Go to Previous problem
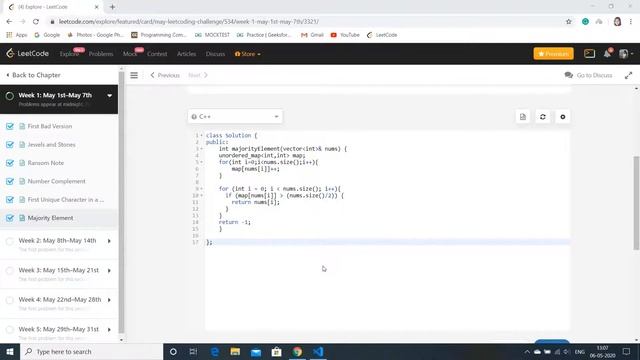Screen dimensions: 640x360 pos(165,75)
